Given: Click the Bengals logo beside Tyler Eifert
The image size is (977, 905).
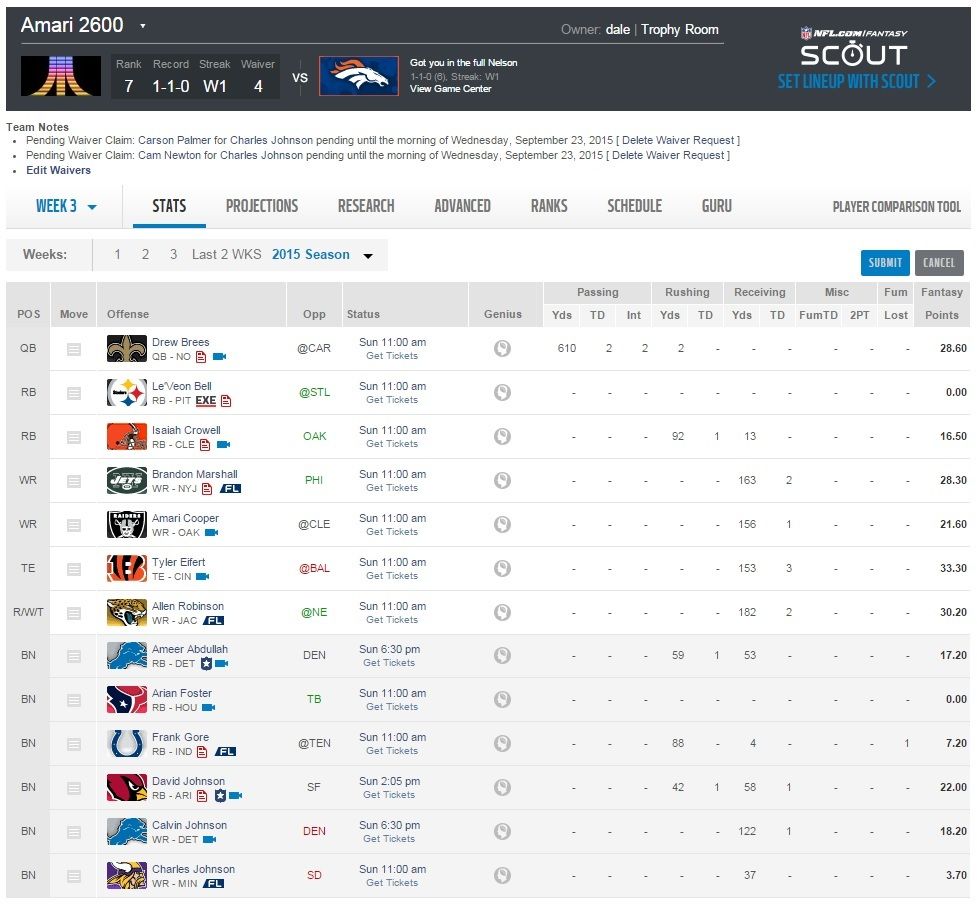Looking at the screenshot, I should (126, 568).
